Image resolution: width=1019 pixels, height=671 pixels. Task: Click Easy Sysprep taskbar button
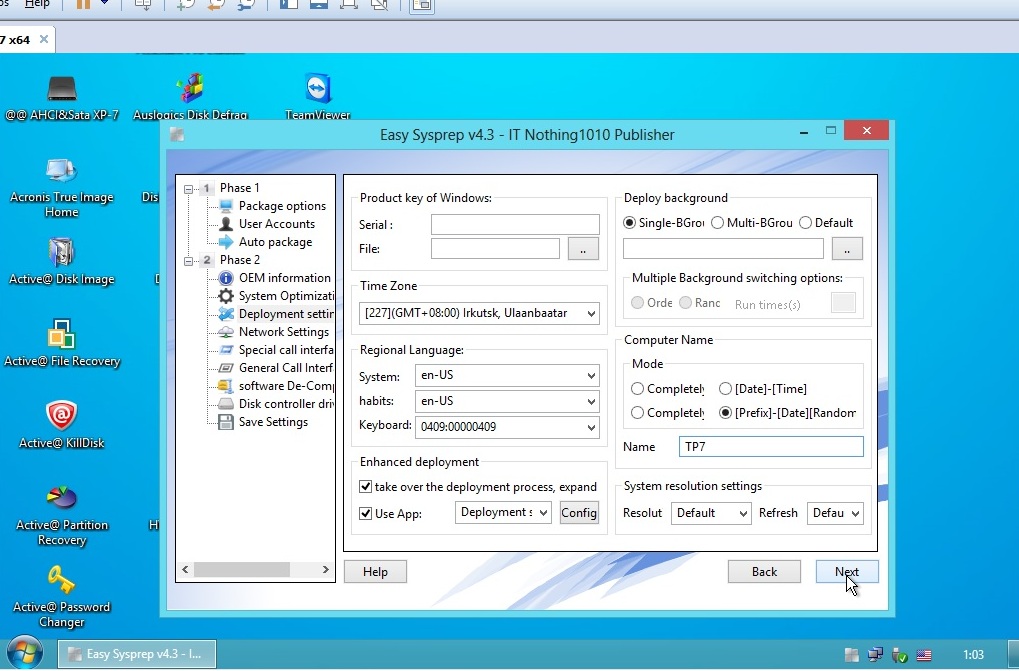(137, 654)
